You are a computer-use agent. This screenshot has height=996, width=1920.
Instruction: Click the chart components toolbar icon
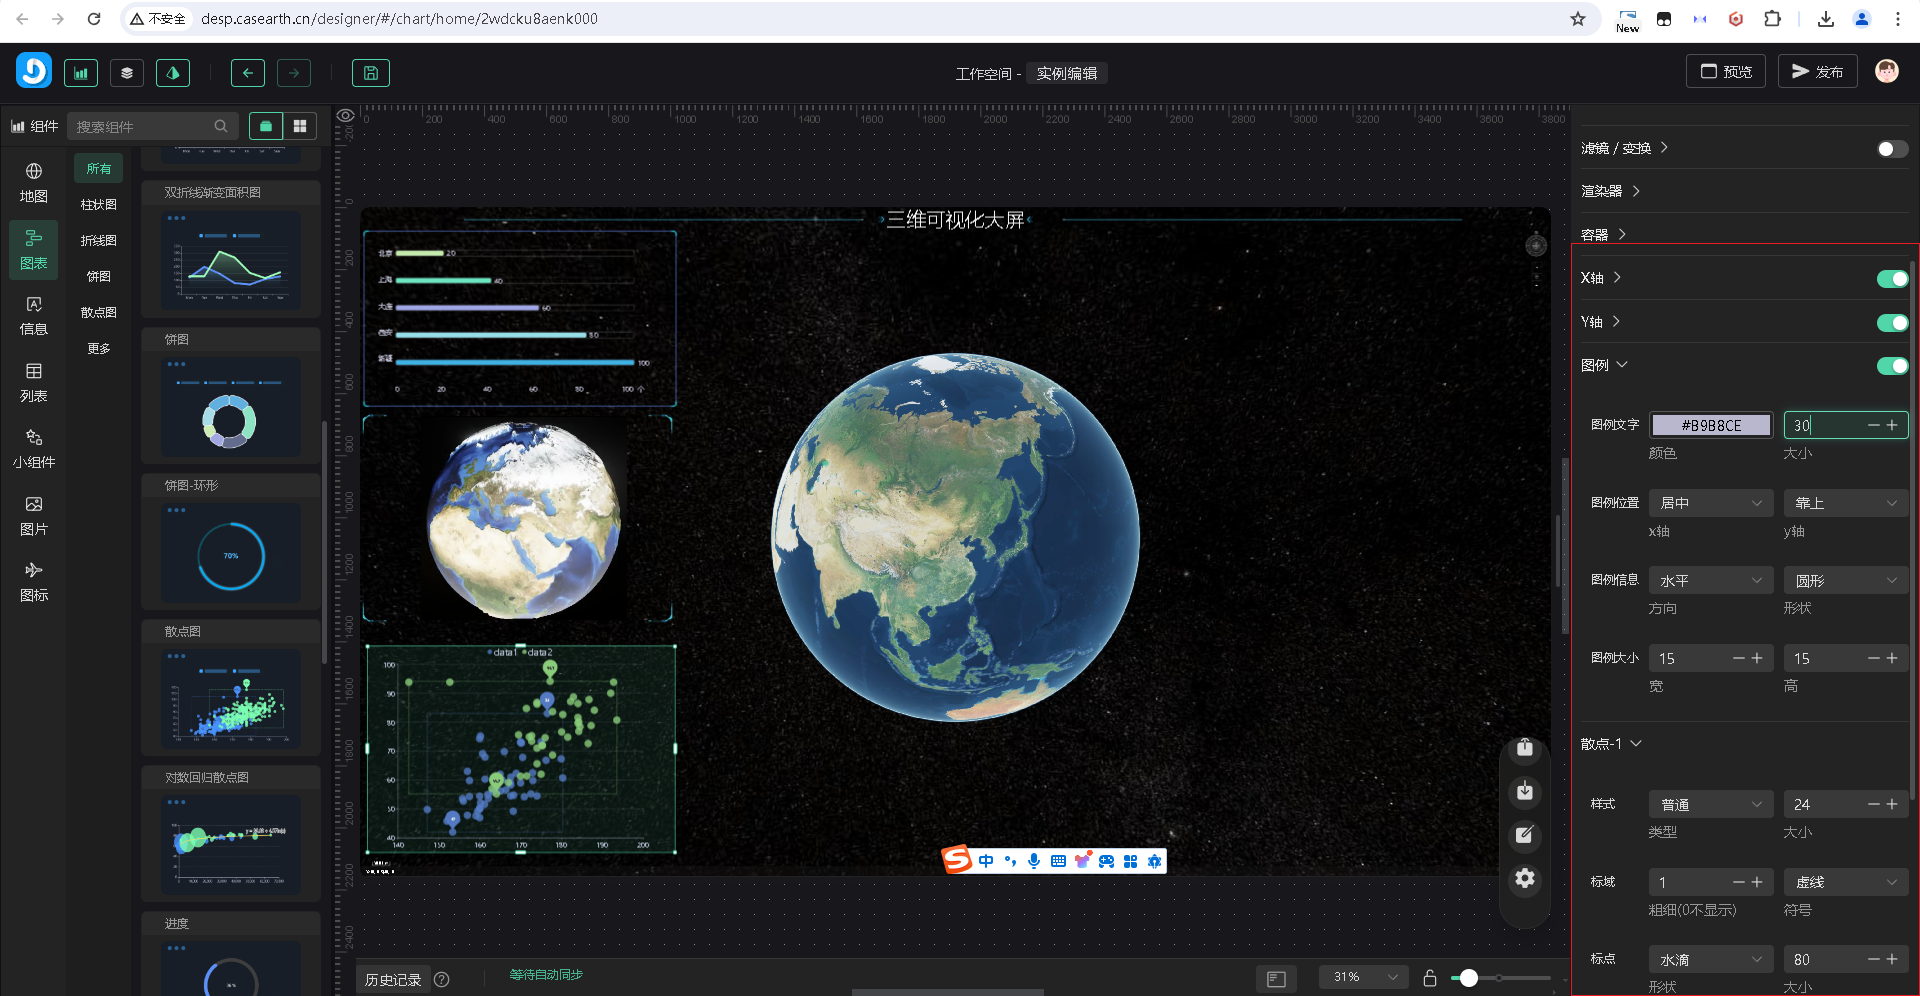point(81,73)
